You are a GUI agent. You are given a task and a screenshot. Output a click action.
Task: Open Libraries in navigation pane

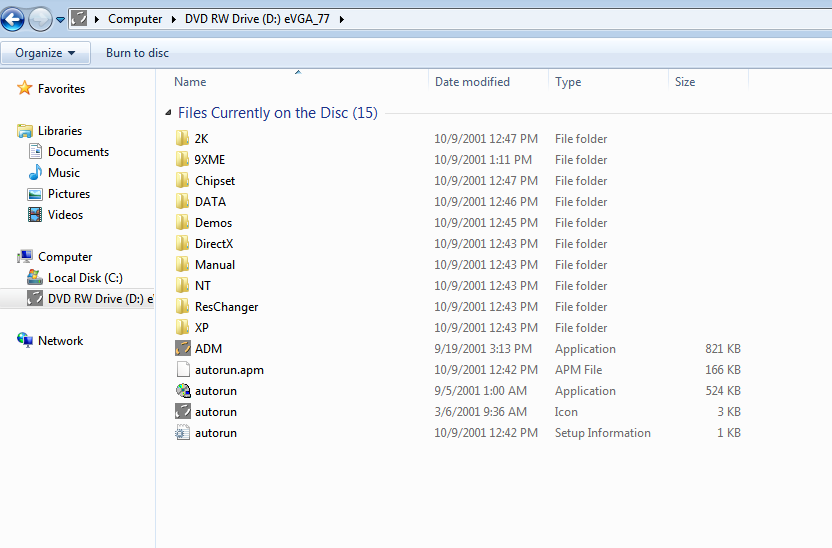60,131
